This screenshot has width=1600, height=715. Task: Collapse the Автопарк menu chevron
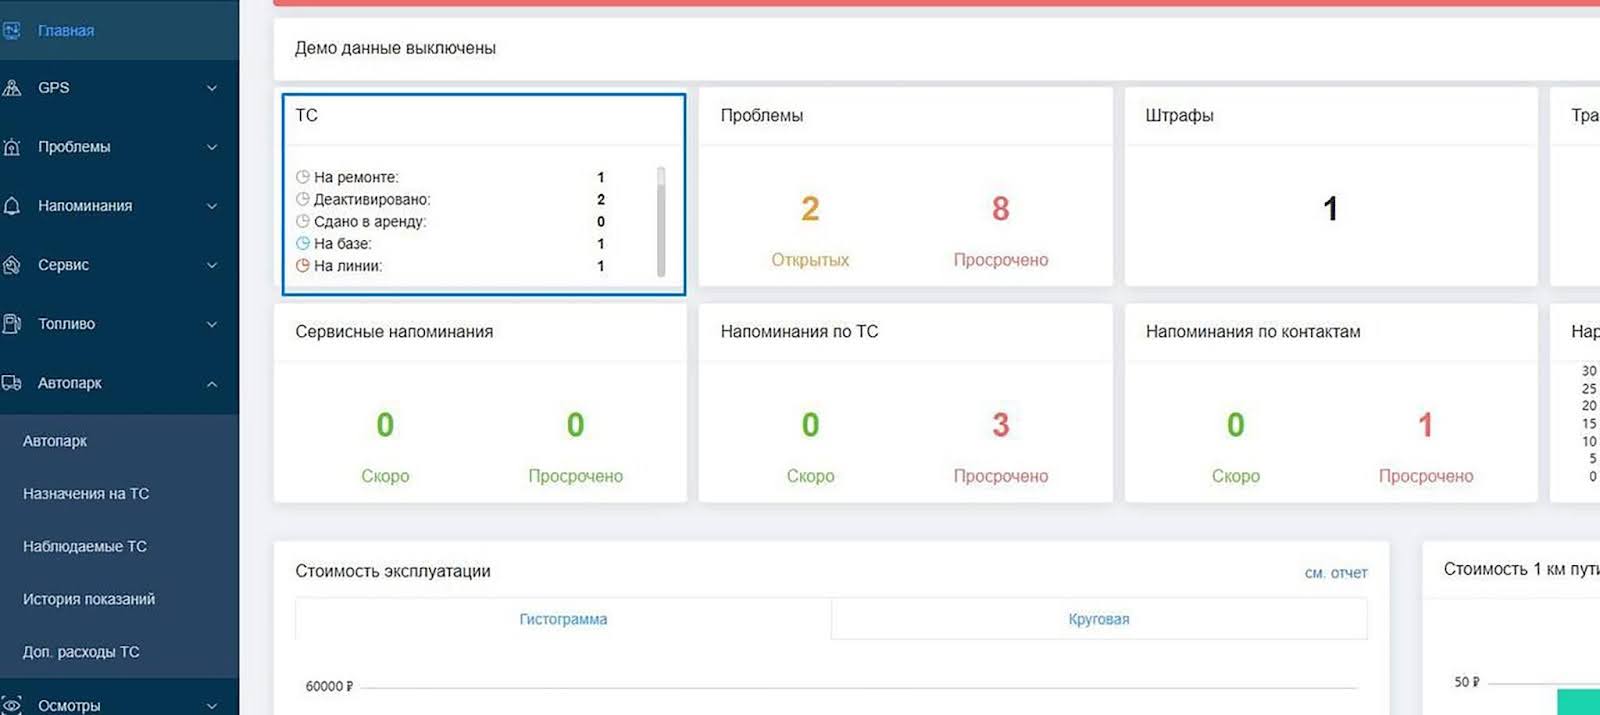(x=212, y=384)
